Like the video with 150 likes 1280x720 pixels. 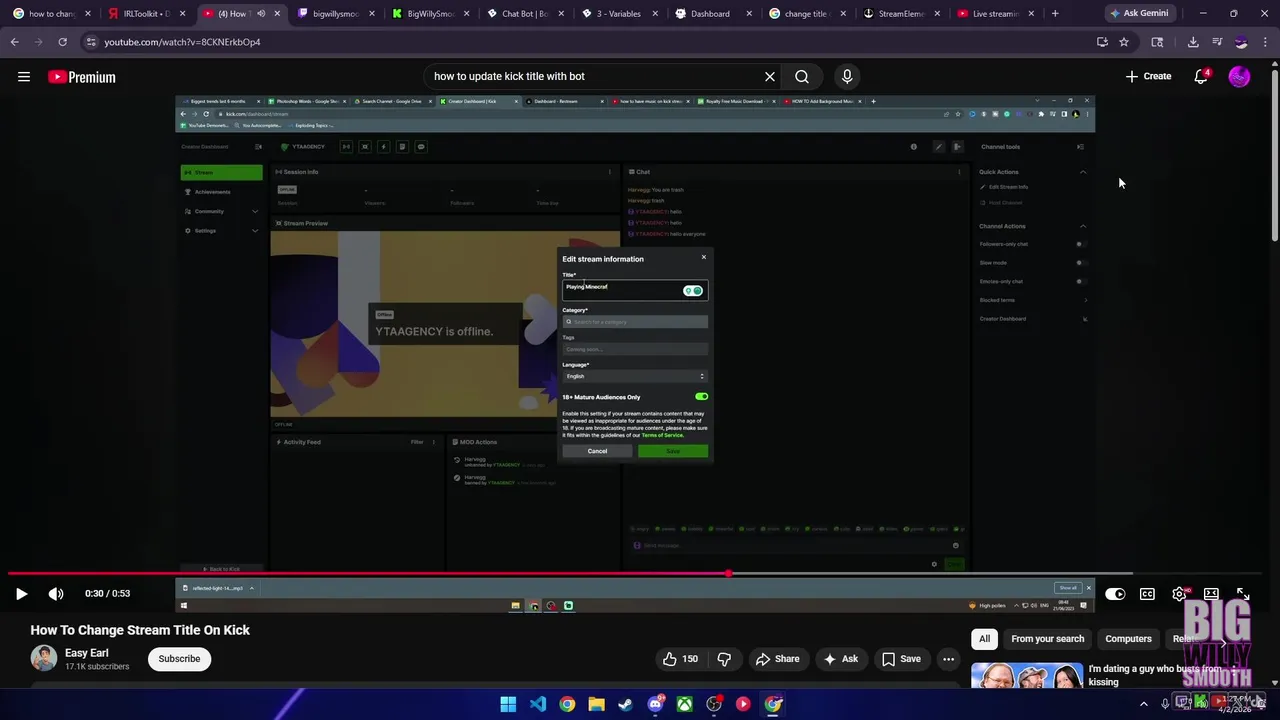[679, 659]
